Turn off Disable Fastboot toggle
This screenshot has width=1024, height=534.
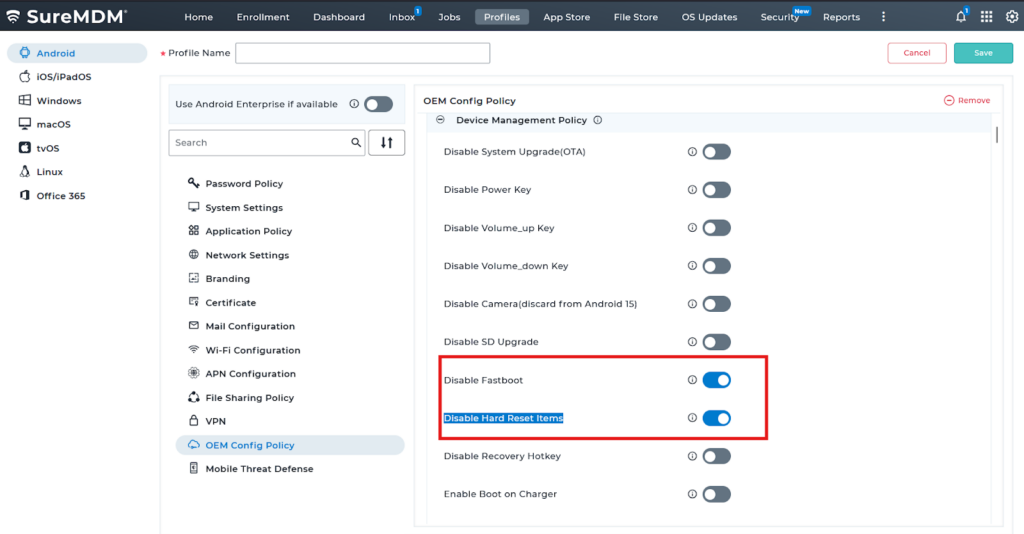point(716,380)
